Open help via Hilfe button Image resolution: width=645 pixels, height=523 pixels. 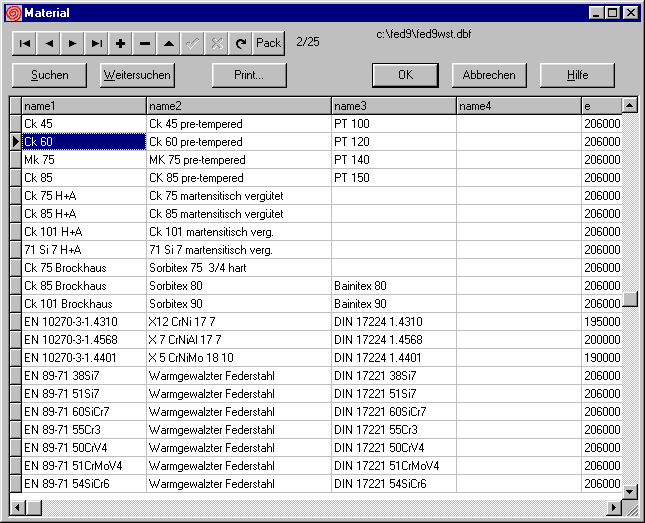coord(577,75)
